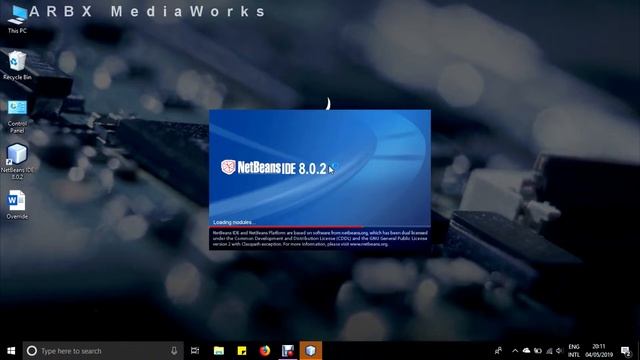Switch the ENG INTL input language
640x360 pixels.
click(x=573, y=351)
